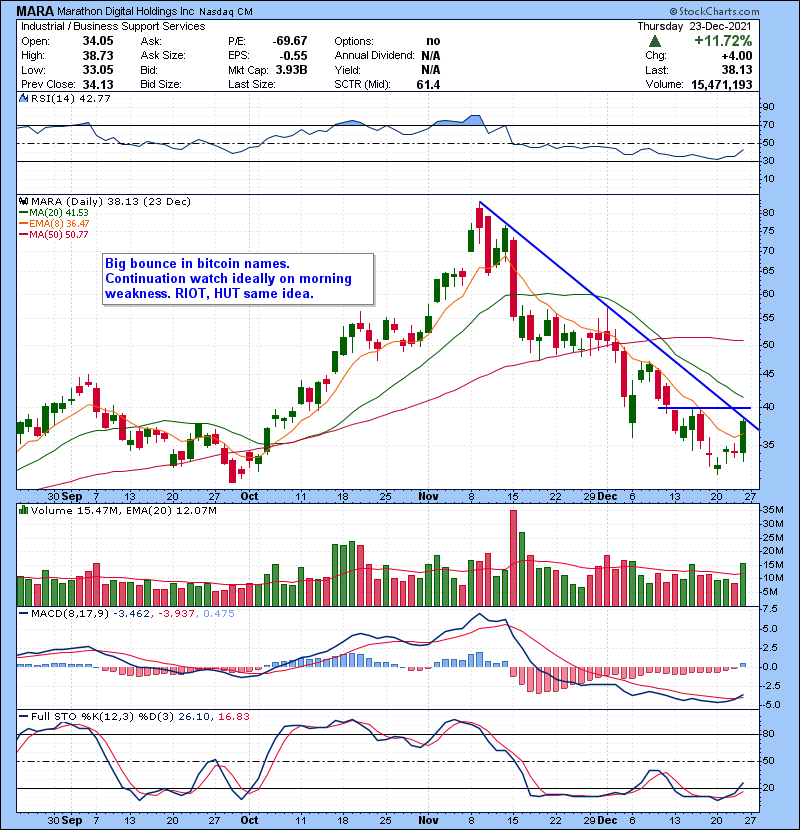800x830 pixels.
Task: Click the MACD histogram value 0.475
Action: coord(219,613)
